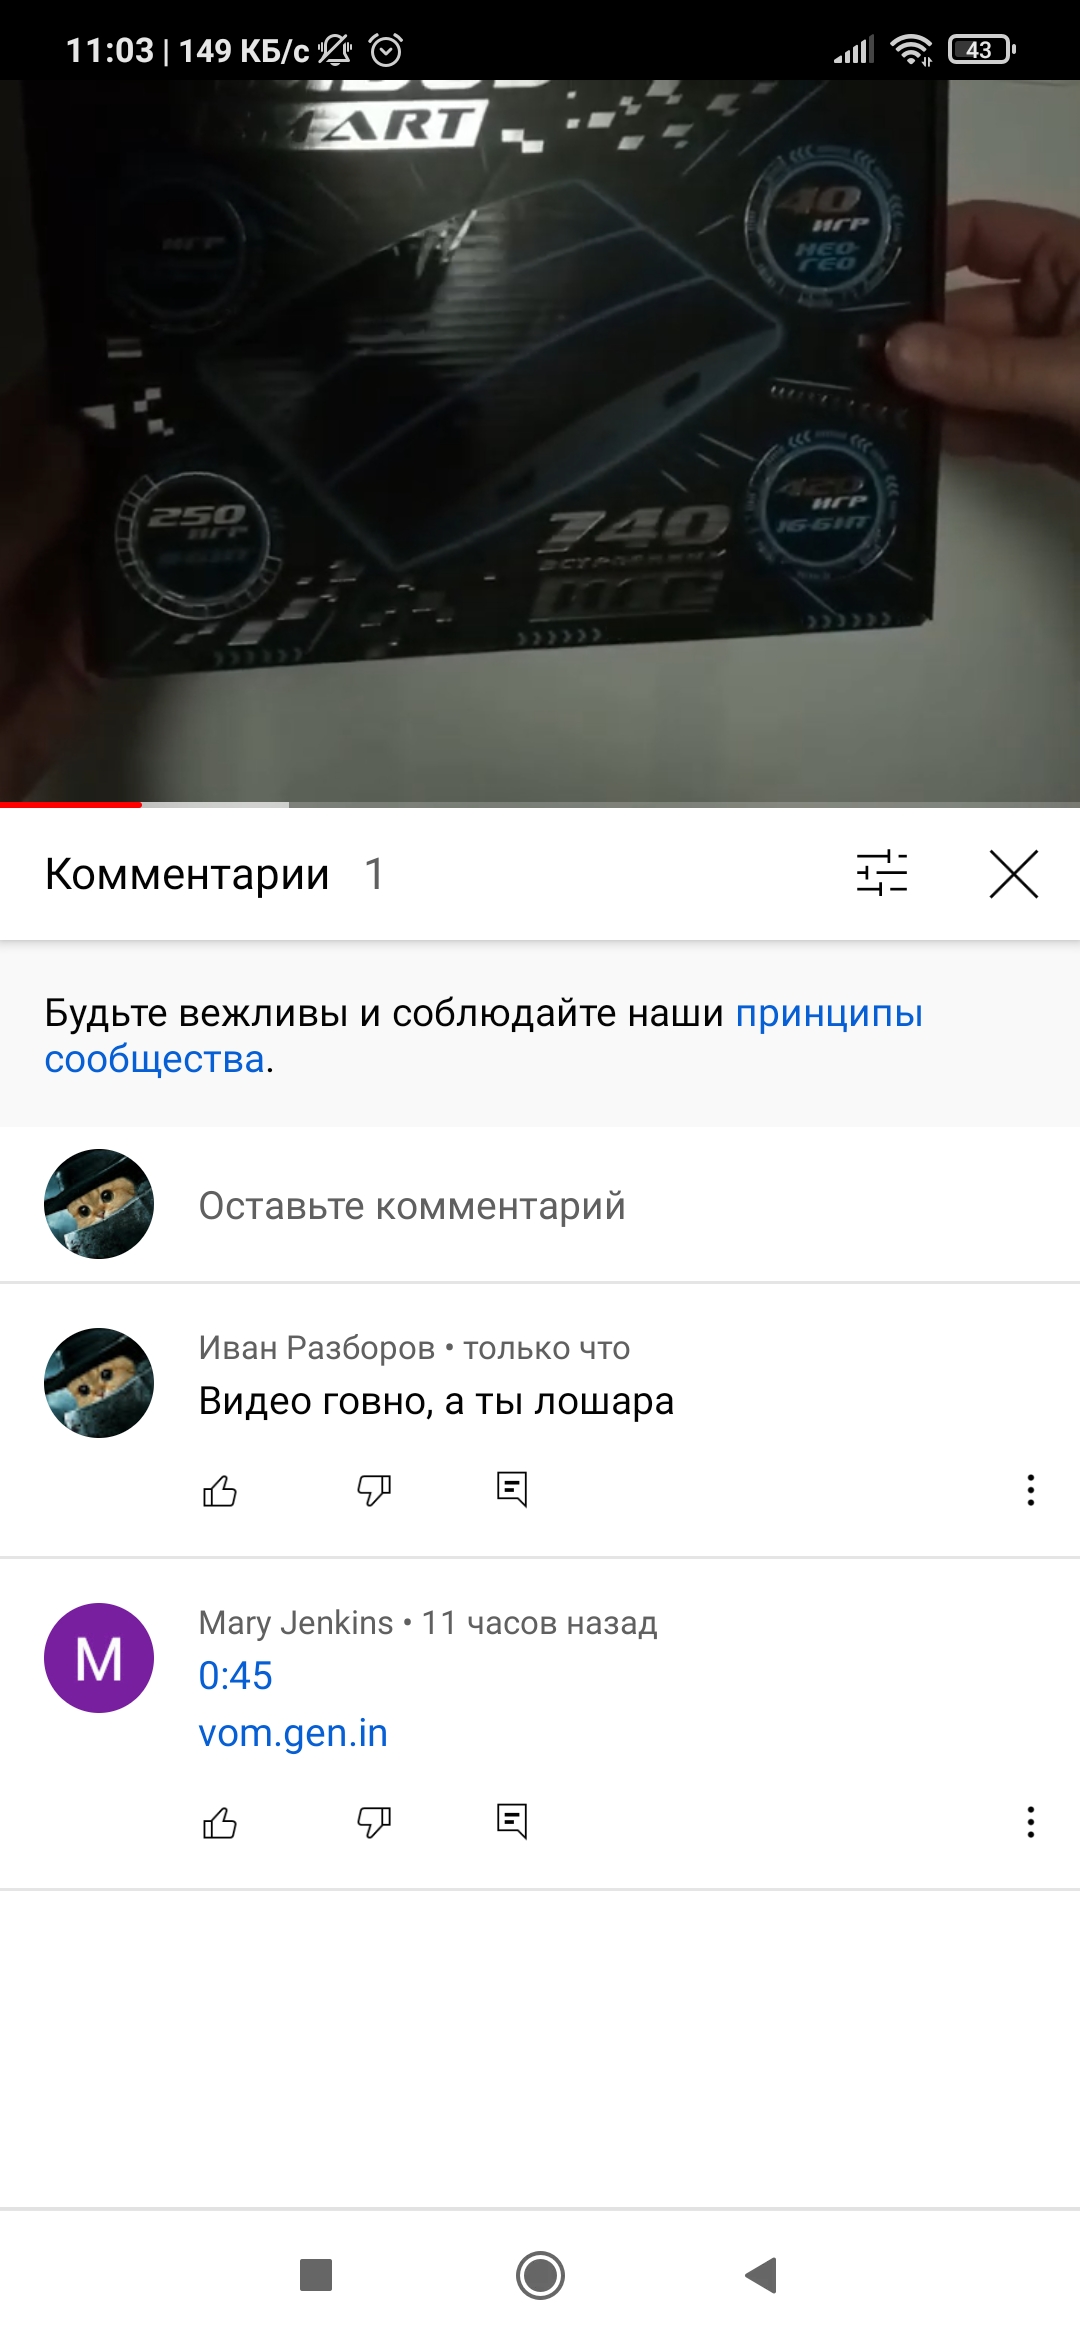Dislike Mary Jenkins' comment
1080x2340 pixels.
coord(374,1823)
